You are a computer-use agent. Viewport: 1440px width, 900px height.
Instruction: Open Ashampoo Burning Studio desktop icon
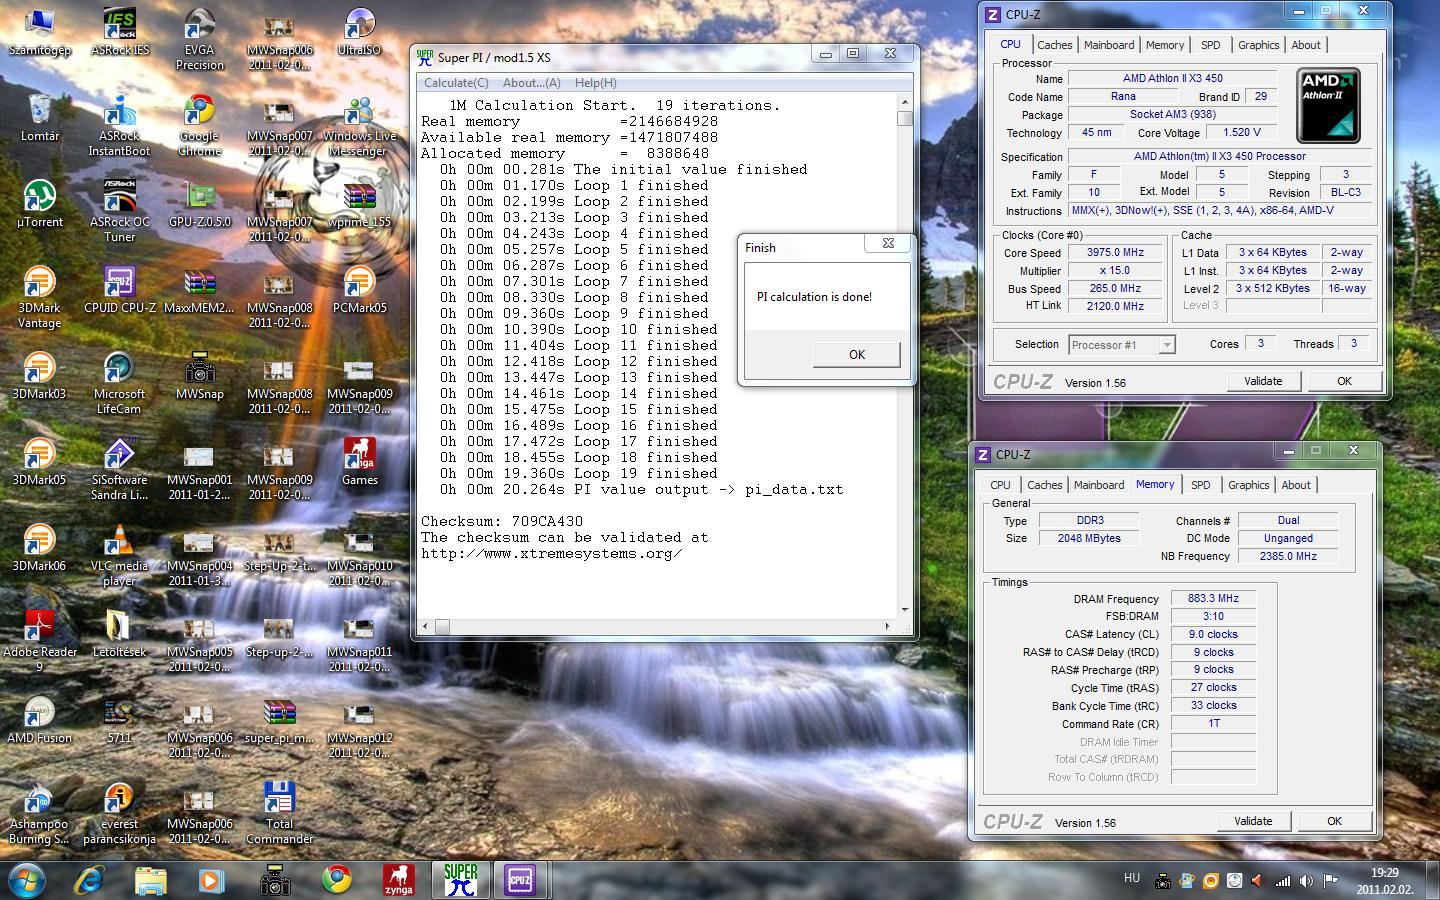[39, 813]
